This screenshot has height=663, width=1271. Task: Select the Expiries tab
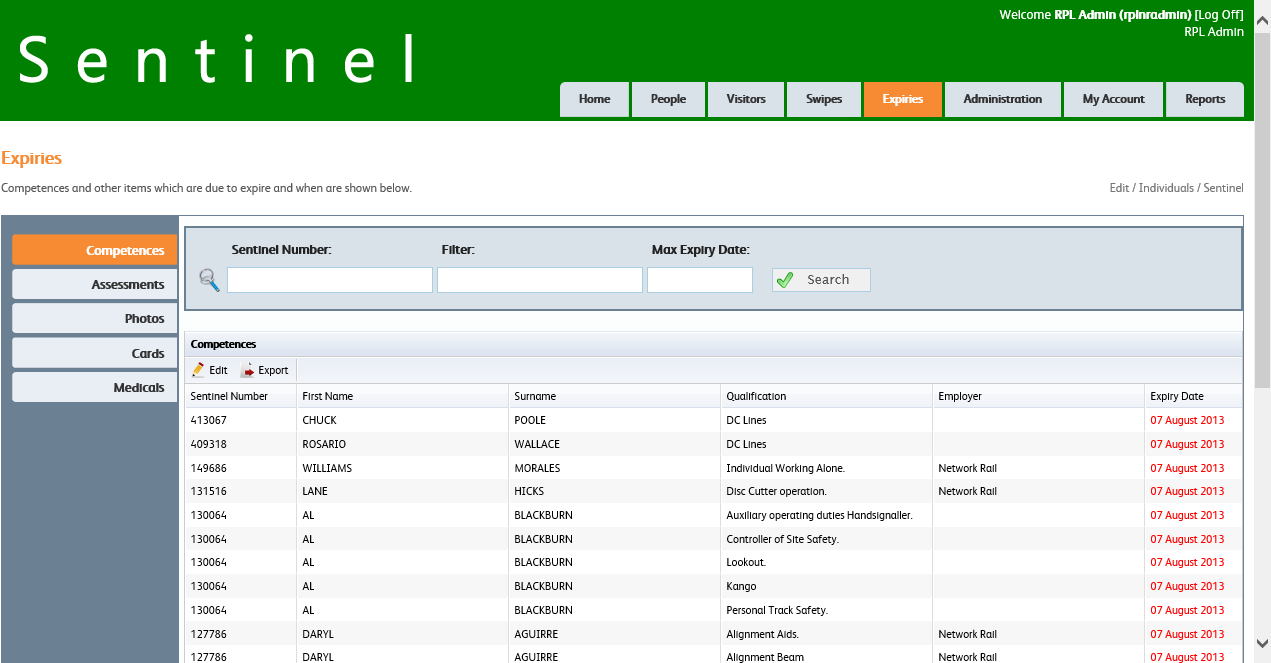903,99
